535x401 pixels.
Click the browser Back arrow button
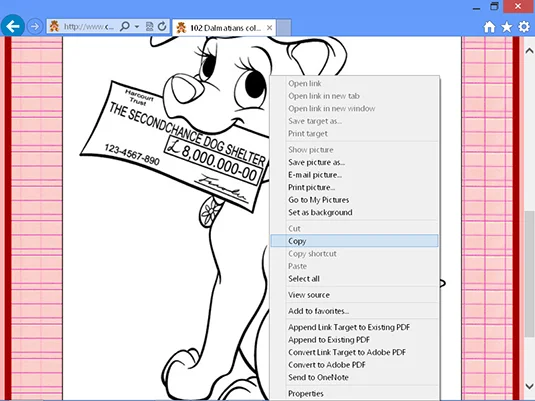point(13,26)
